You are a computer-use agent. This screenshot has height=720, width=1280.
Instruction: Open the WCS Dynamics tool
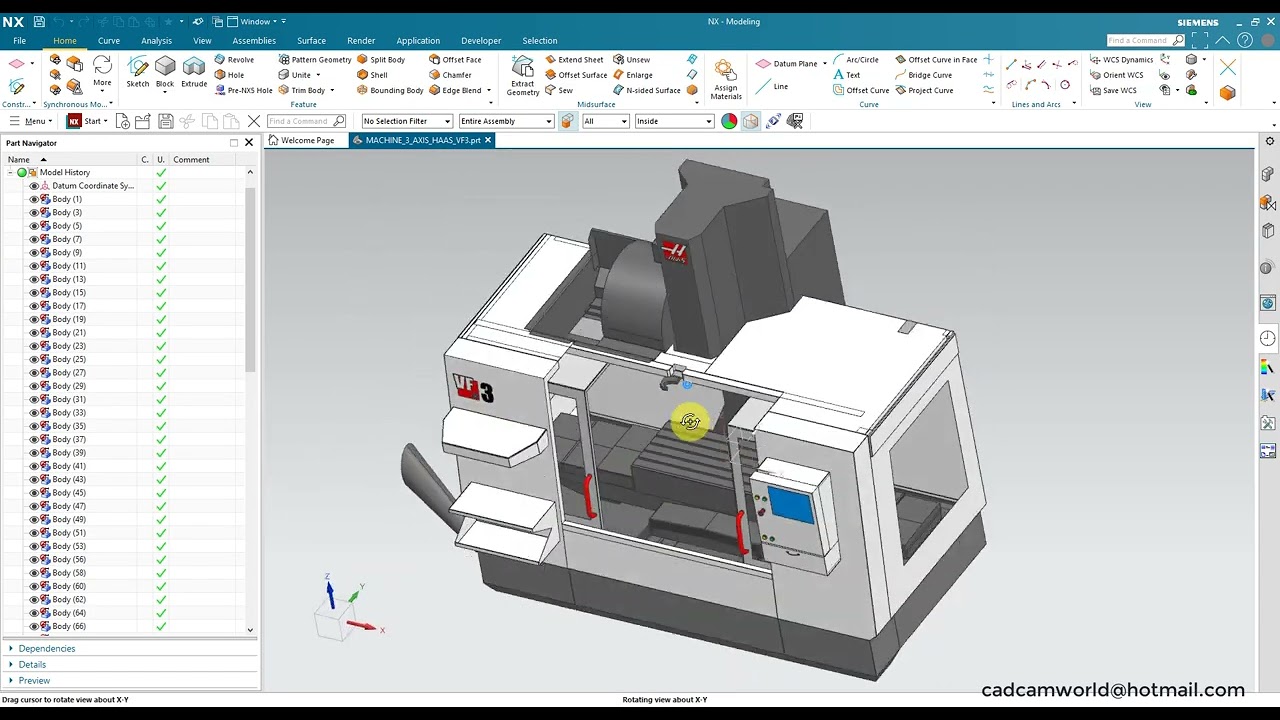coord(1121,60)
